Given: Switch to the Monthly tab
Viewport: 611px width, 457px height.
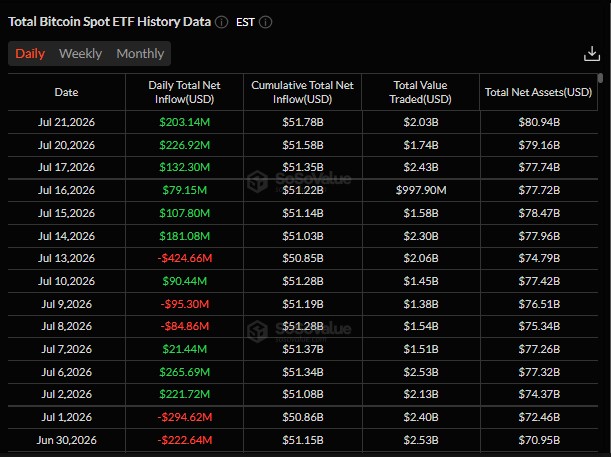Looking at the screenshot, I should point(140,53).
